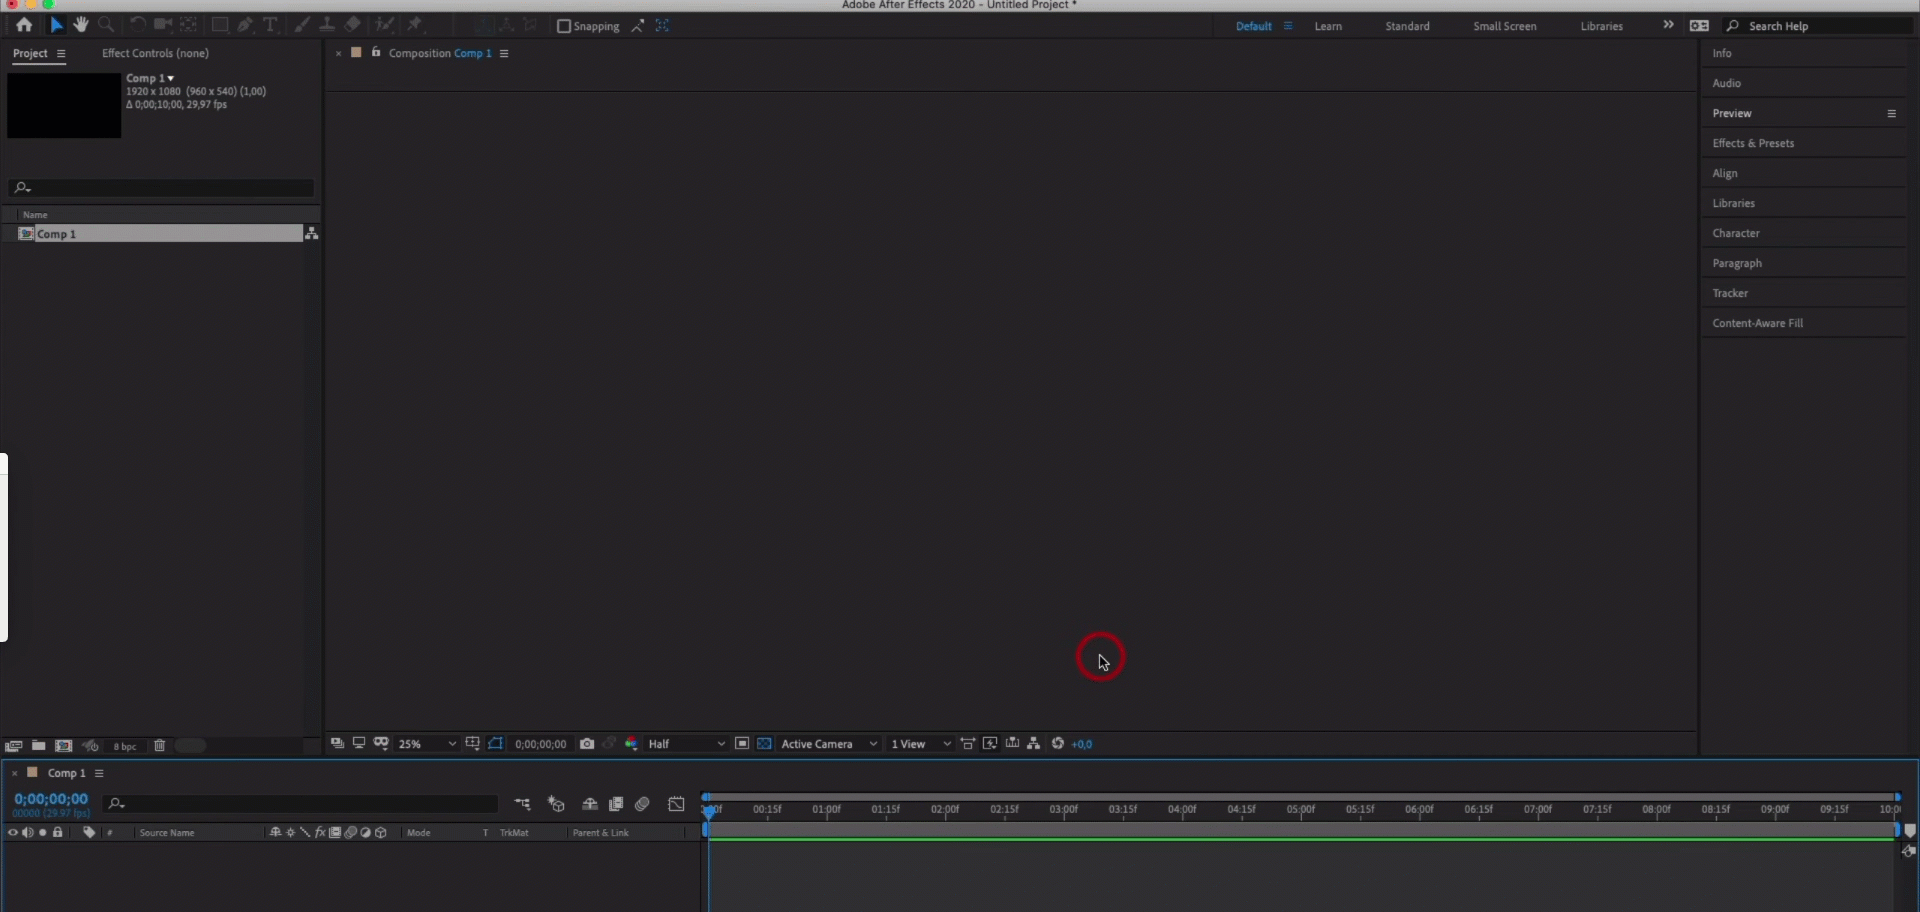Open the Effect Controls tab
Viewport: 1920px width, 912px height.
click(155, 53)
